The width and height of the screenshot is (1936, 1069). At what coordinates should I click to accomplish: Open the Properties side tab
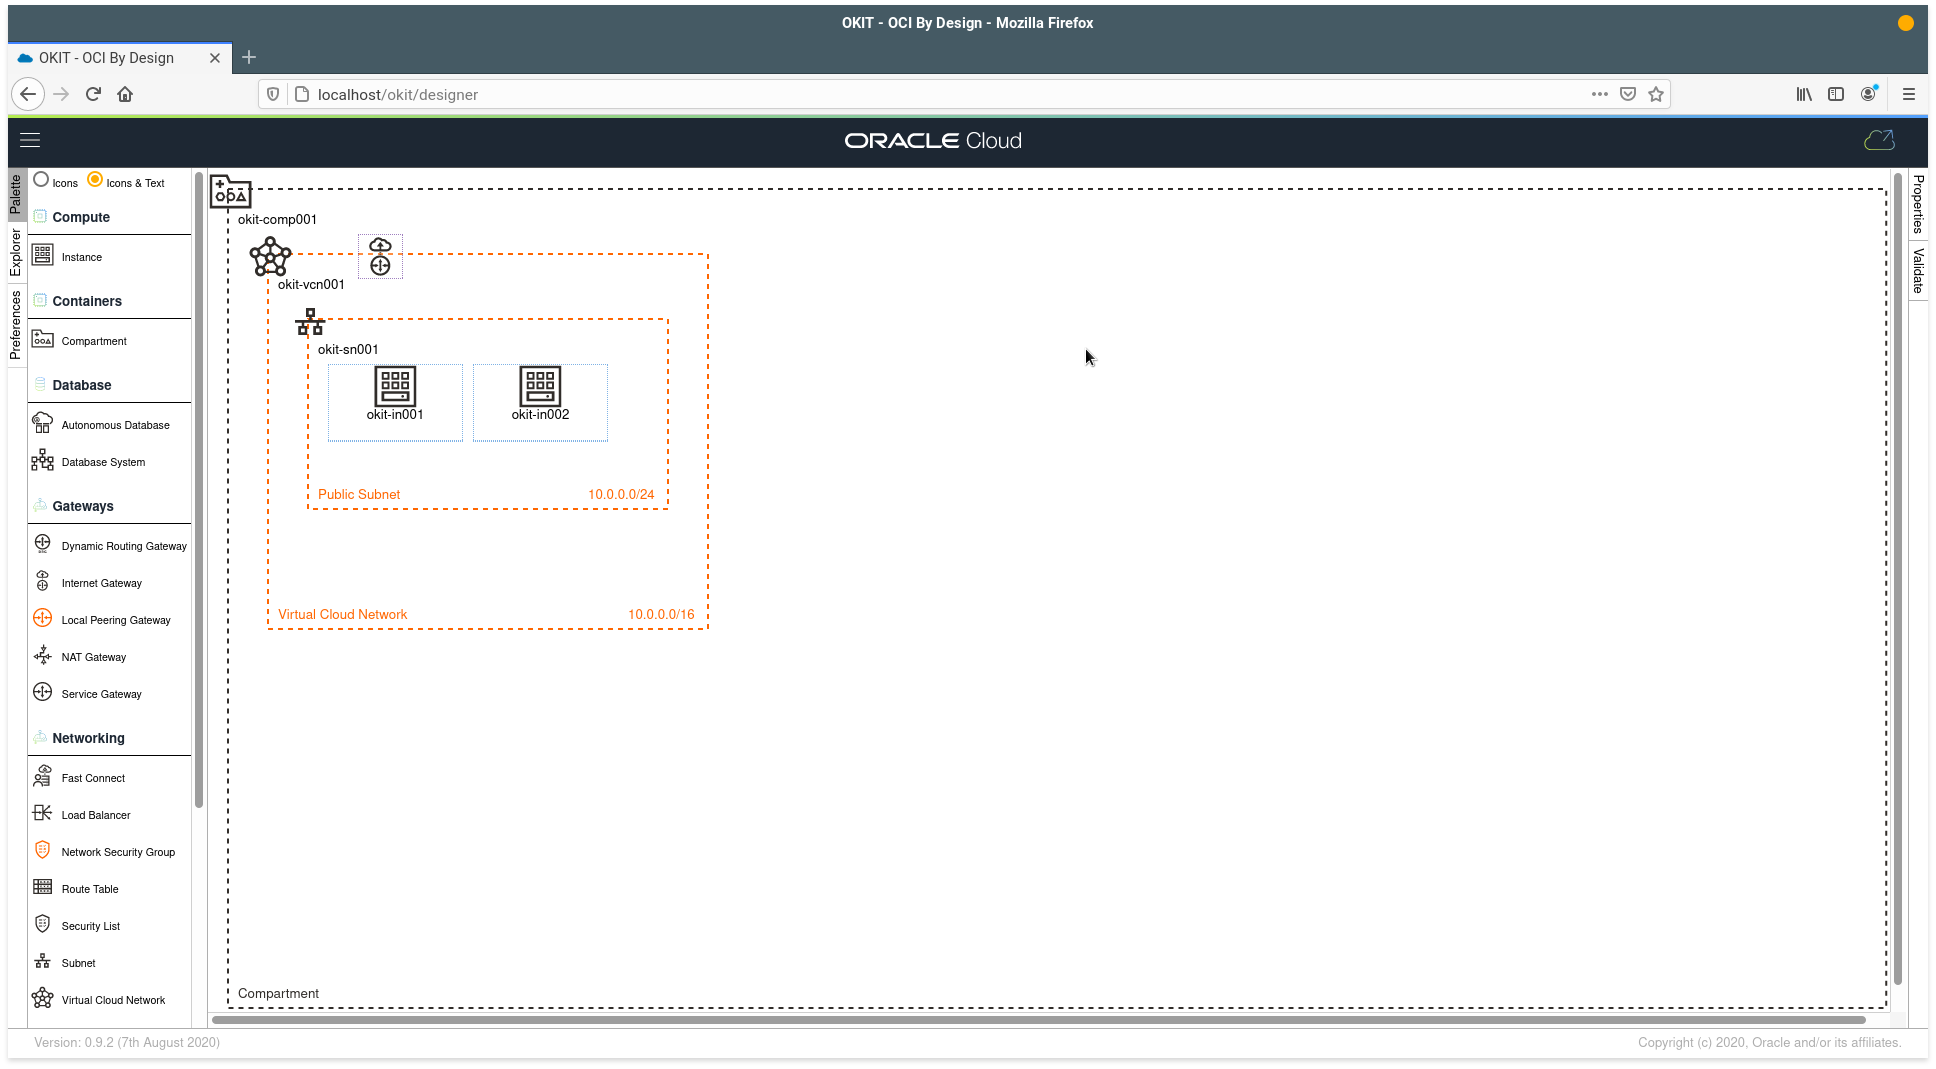[x=1918, y=203]
